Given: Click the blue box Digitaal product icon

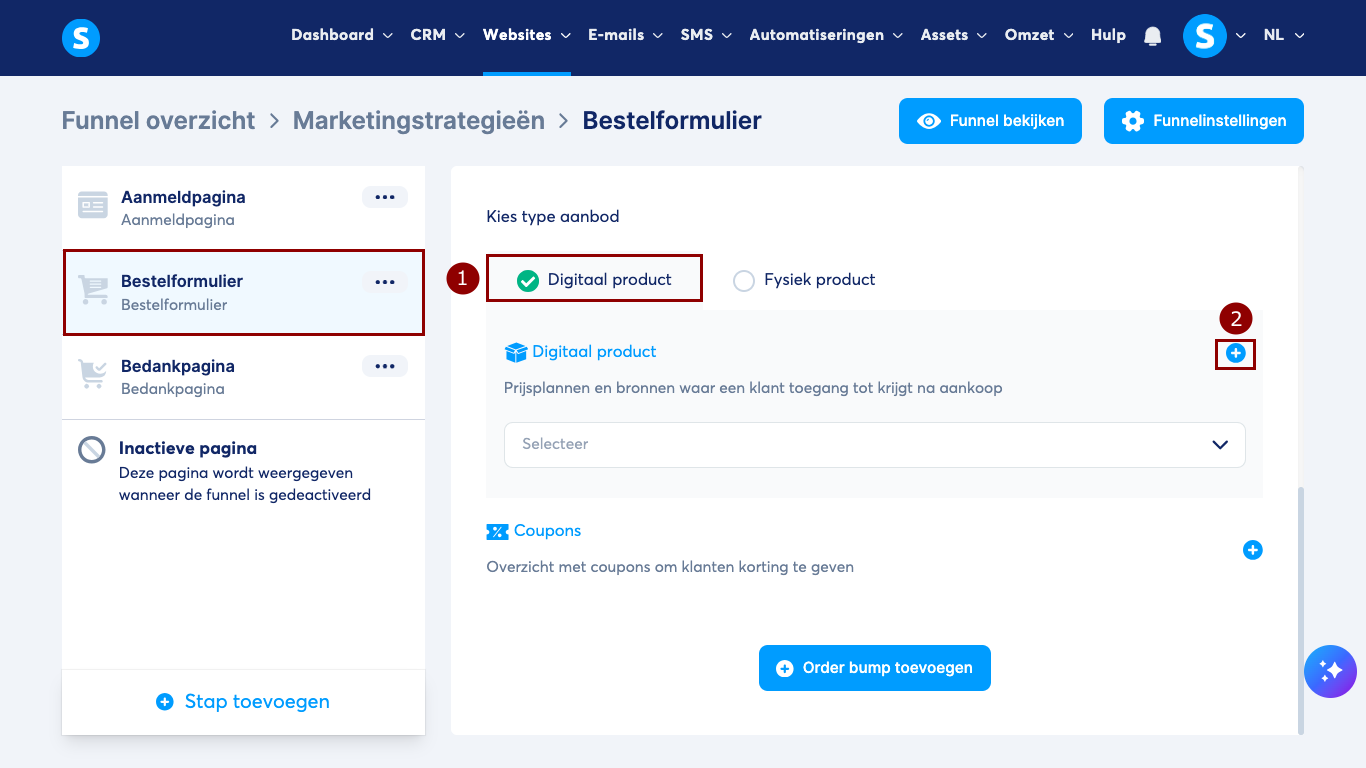Looking at the screenshot, I should point(515,352).
